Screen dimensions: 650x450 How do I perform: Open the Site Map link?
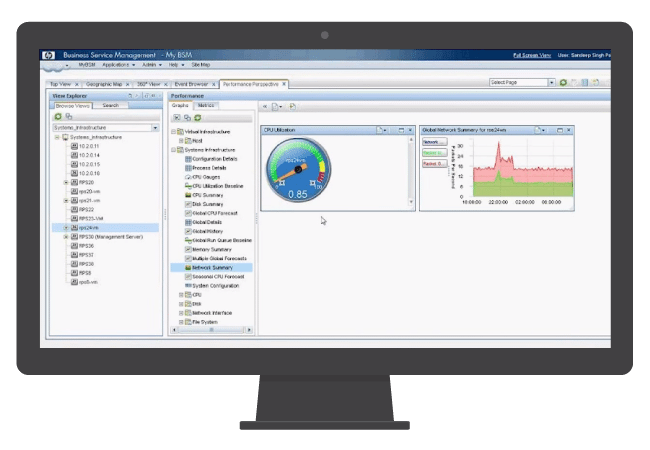(x=201, y=65)
